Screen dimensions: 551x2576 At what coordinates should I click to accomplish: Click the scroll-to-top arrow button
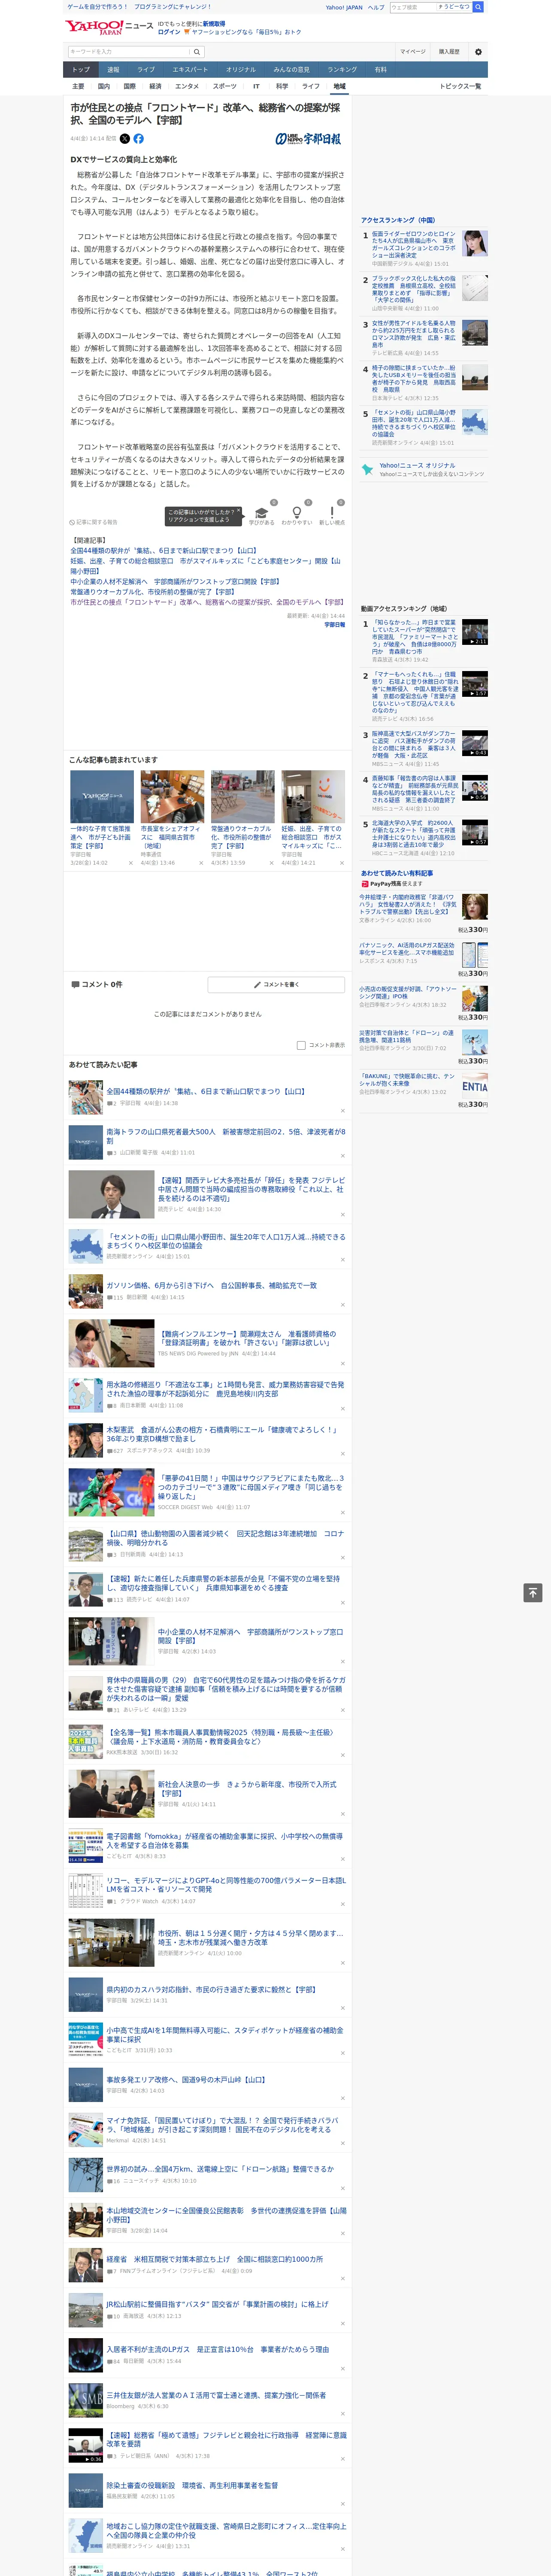532,1592
